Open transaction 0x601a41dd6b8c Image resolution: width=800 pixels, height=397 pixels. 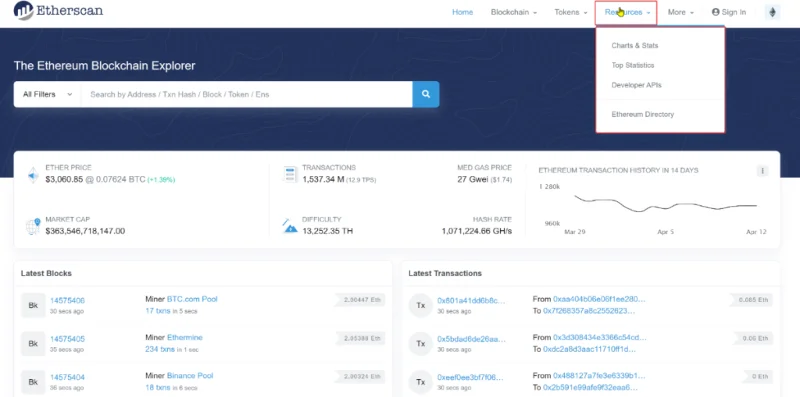pyautogui.click(x=471, y=301)
